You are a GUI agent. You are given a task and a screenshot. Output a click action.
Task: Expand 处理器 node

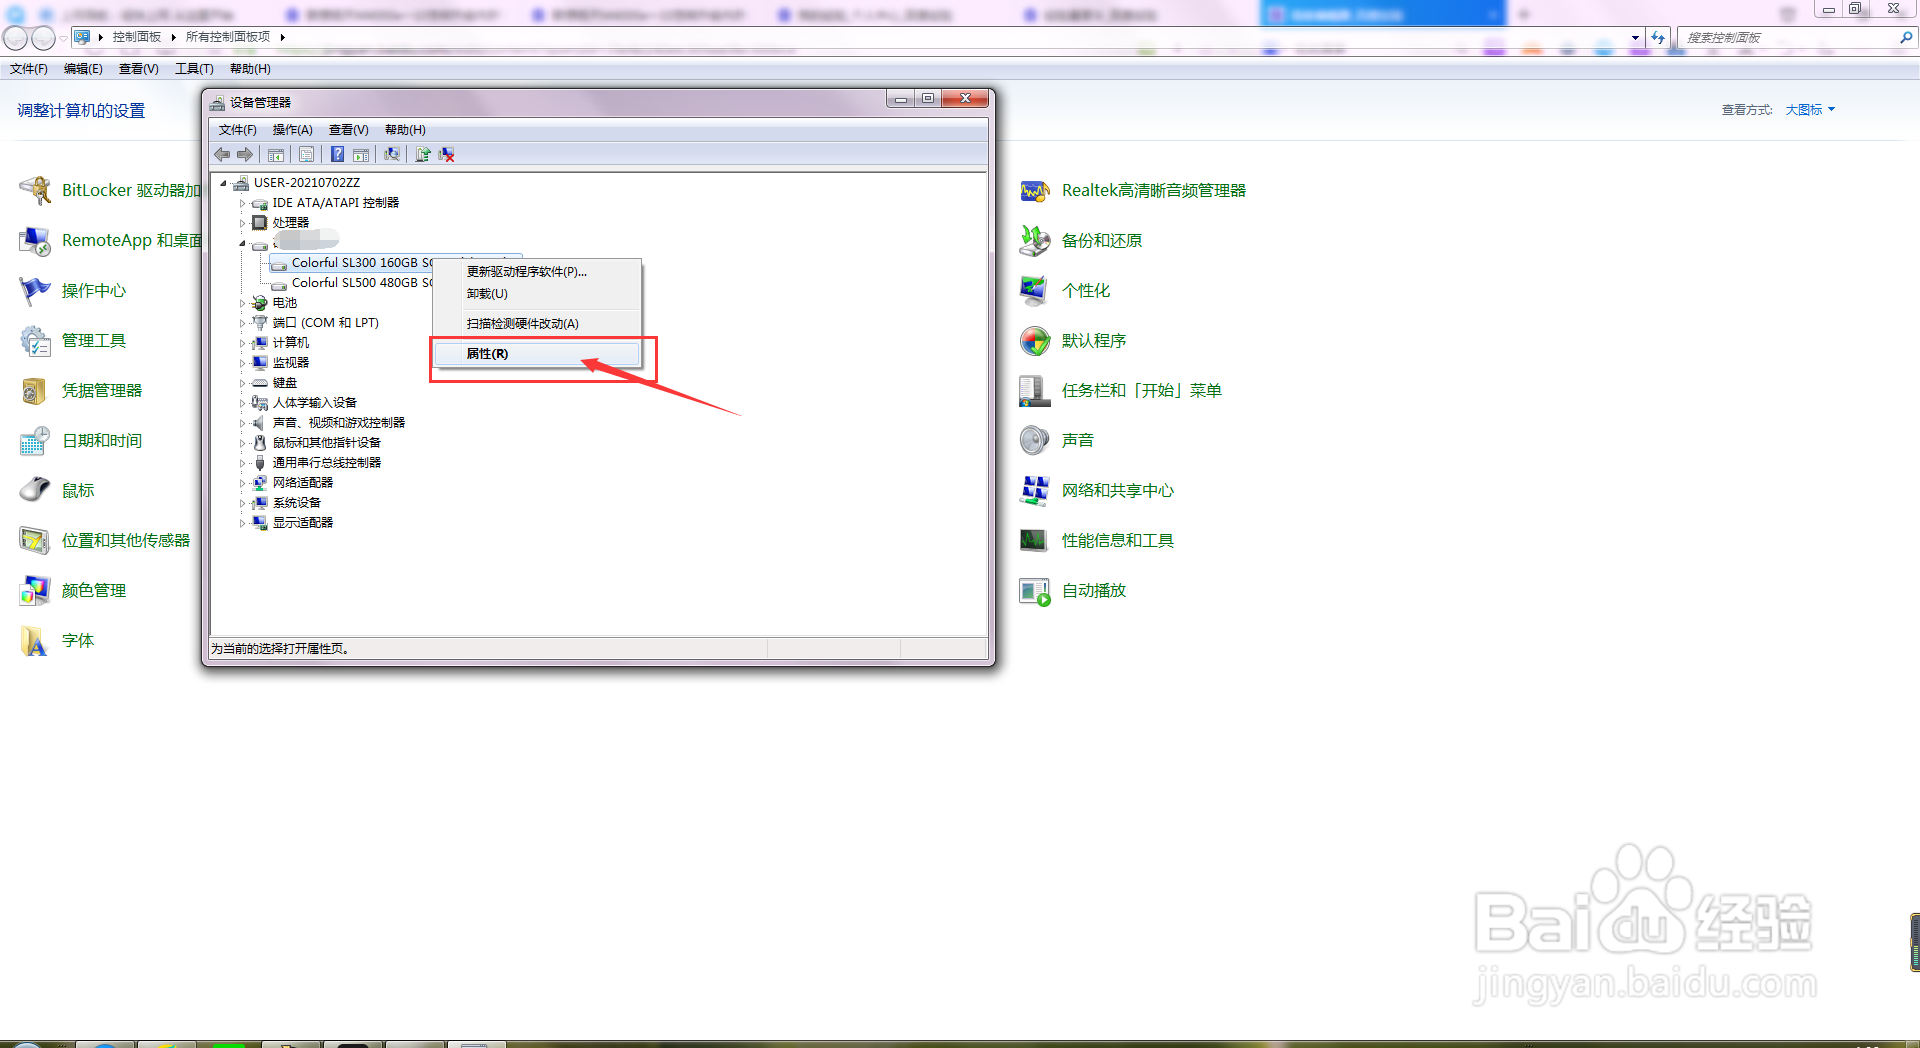pyautogui.click(x=242, y=223)
